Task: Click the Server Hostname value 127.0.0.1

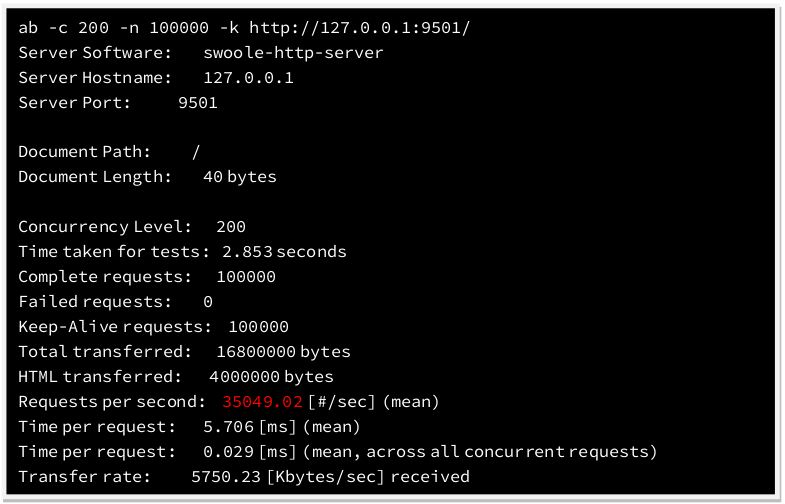Action: [248, 77]
